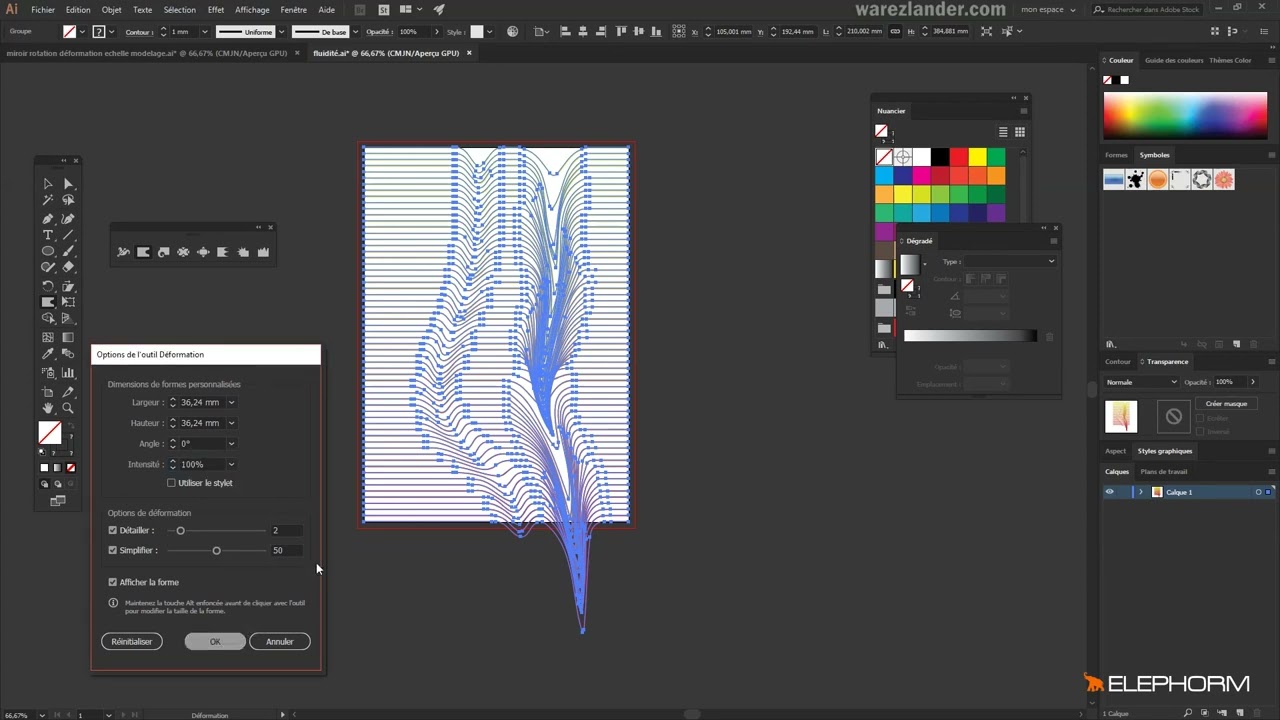Open the recolor artwork wheel icon
Screen dimensions: 1280x720
pos(513,31)
